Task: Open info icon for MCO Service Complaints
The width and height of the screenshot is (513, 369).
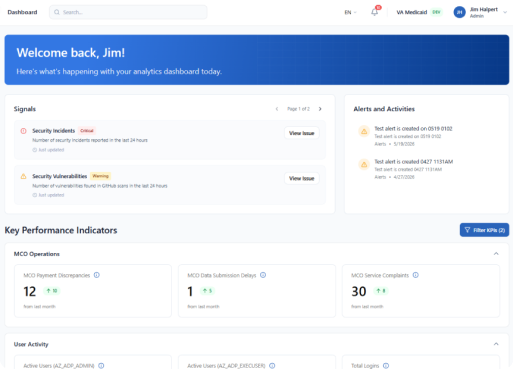Action: [416, 275]
